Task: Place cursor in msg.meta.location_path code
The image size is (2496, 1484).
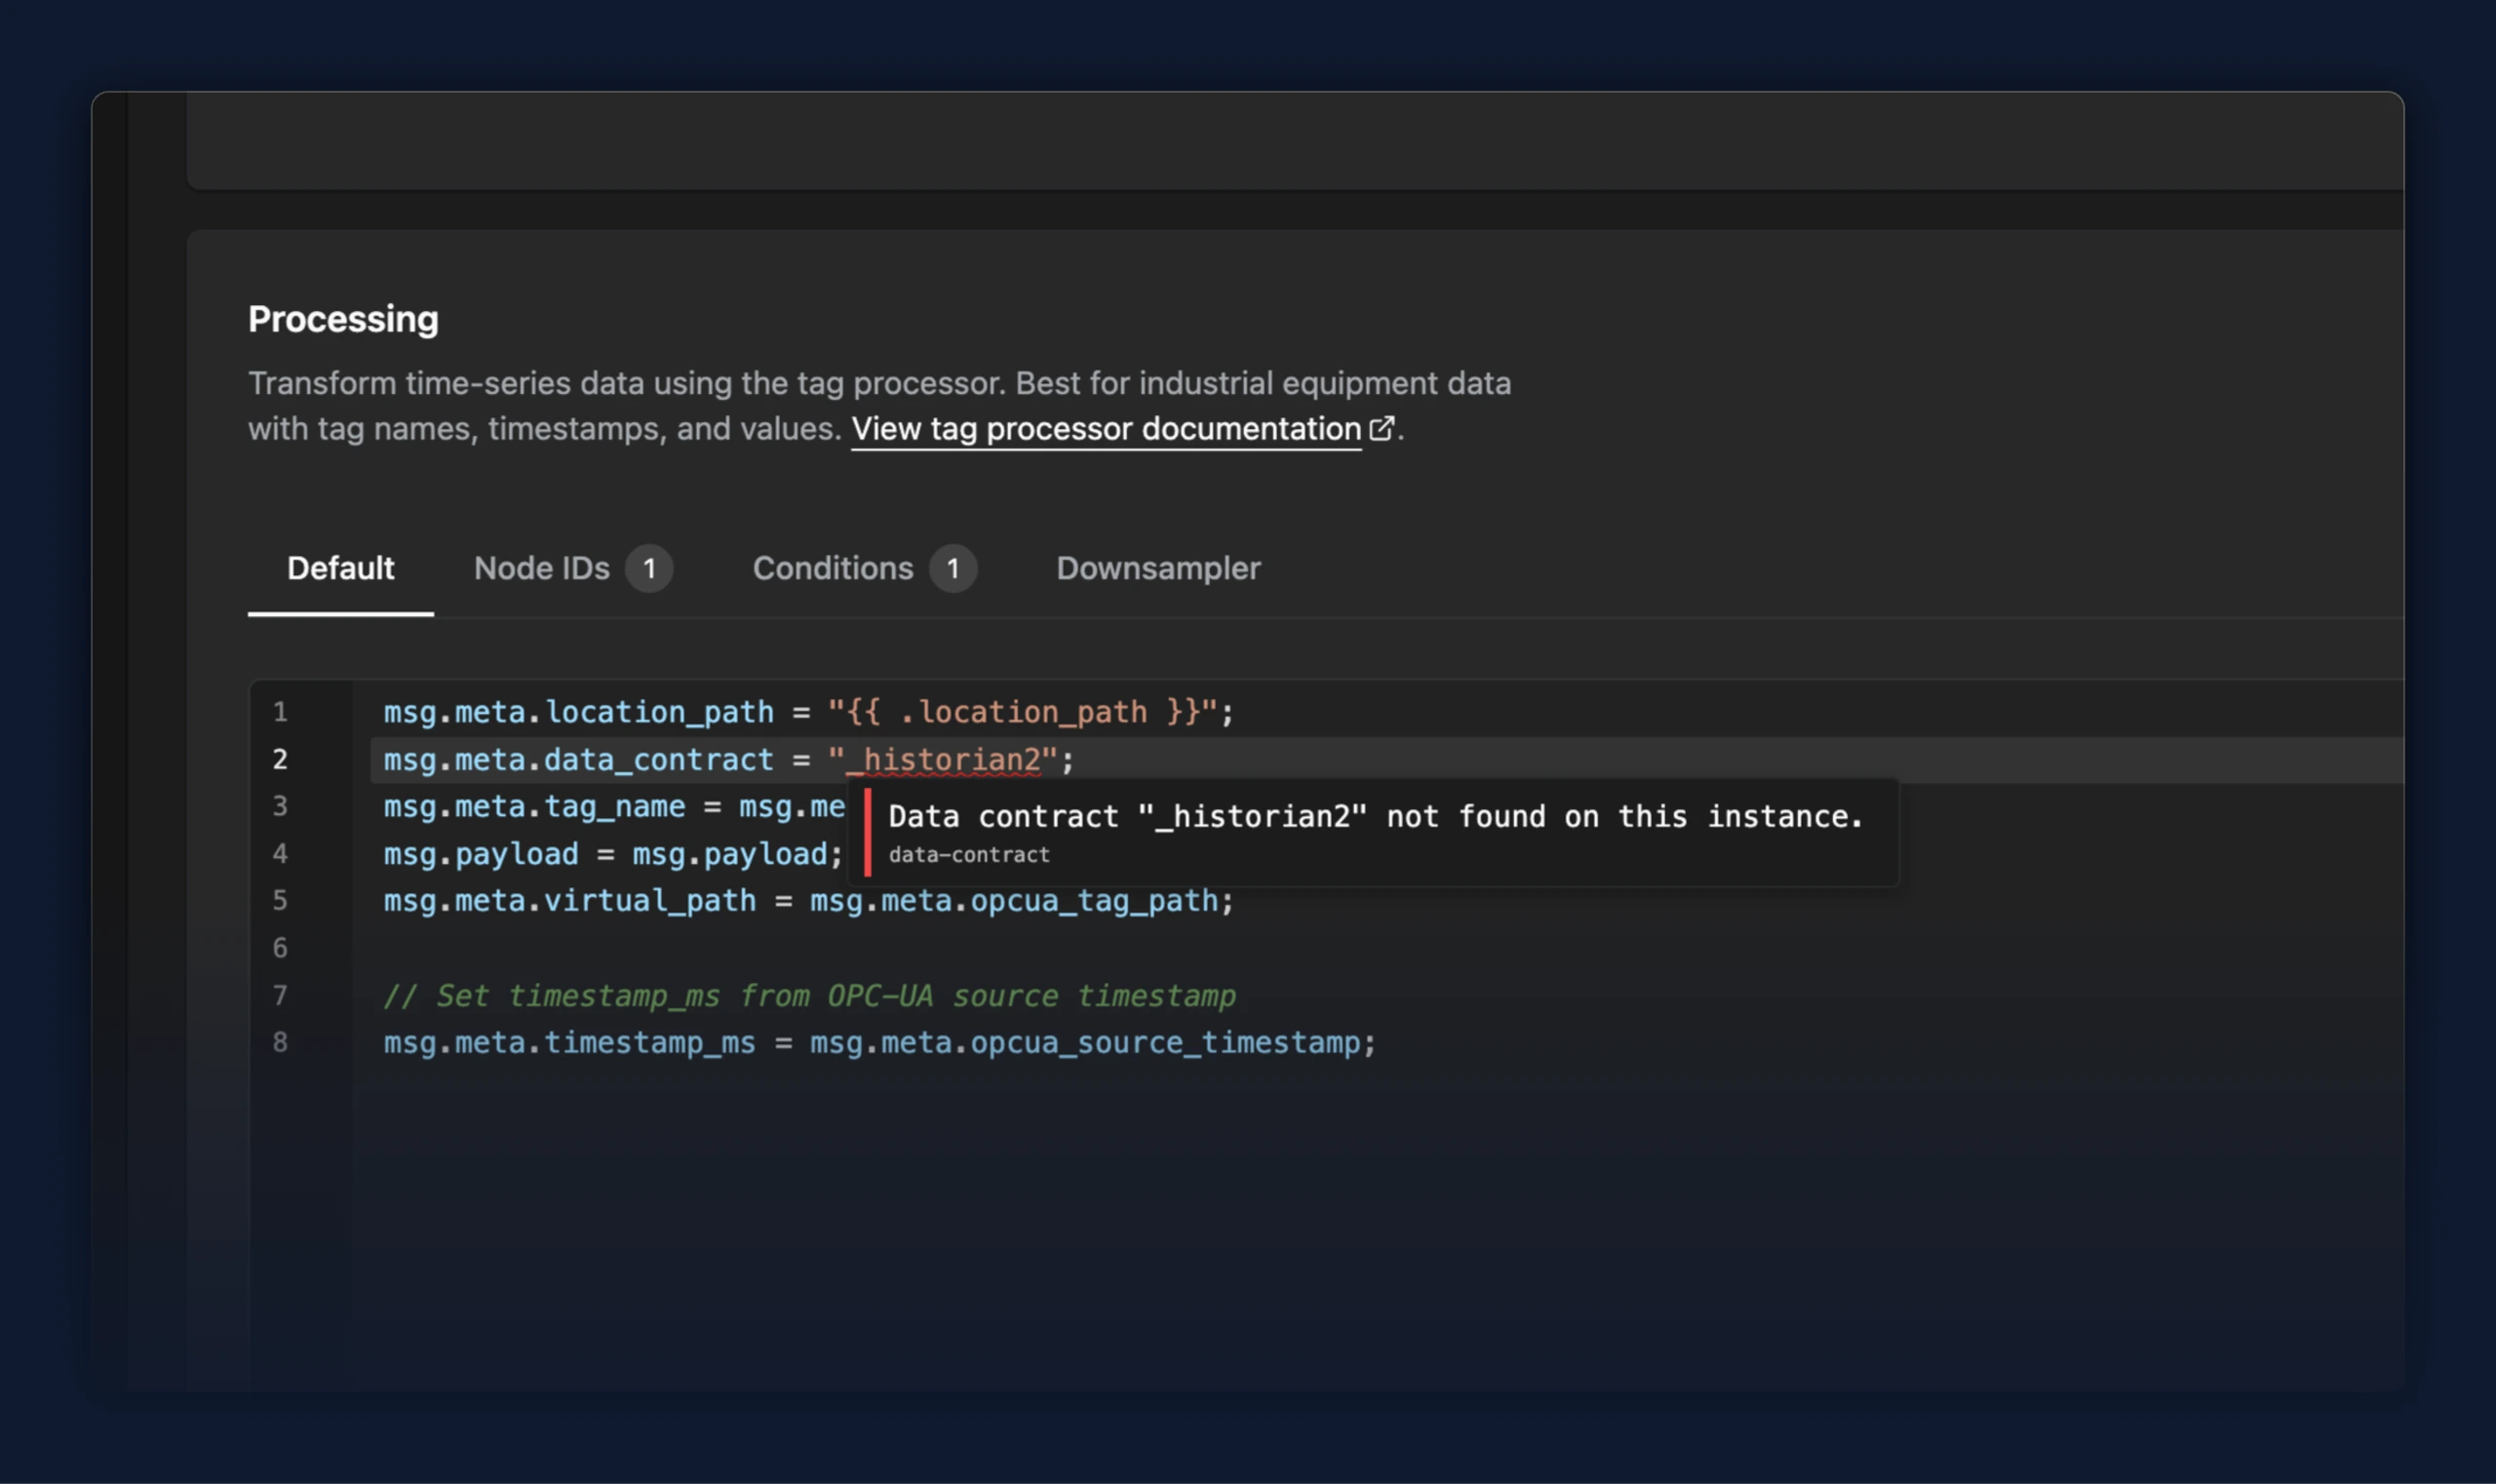Action: (579, 712)
